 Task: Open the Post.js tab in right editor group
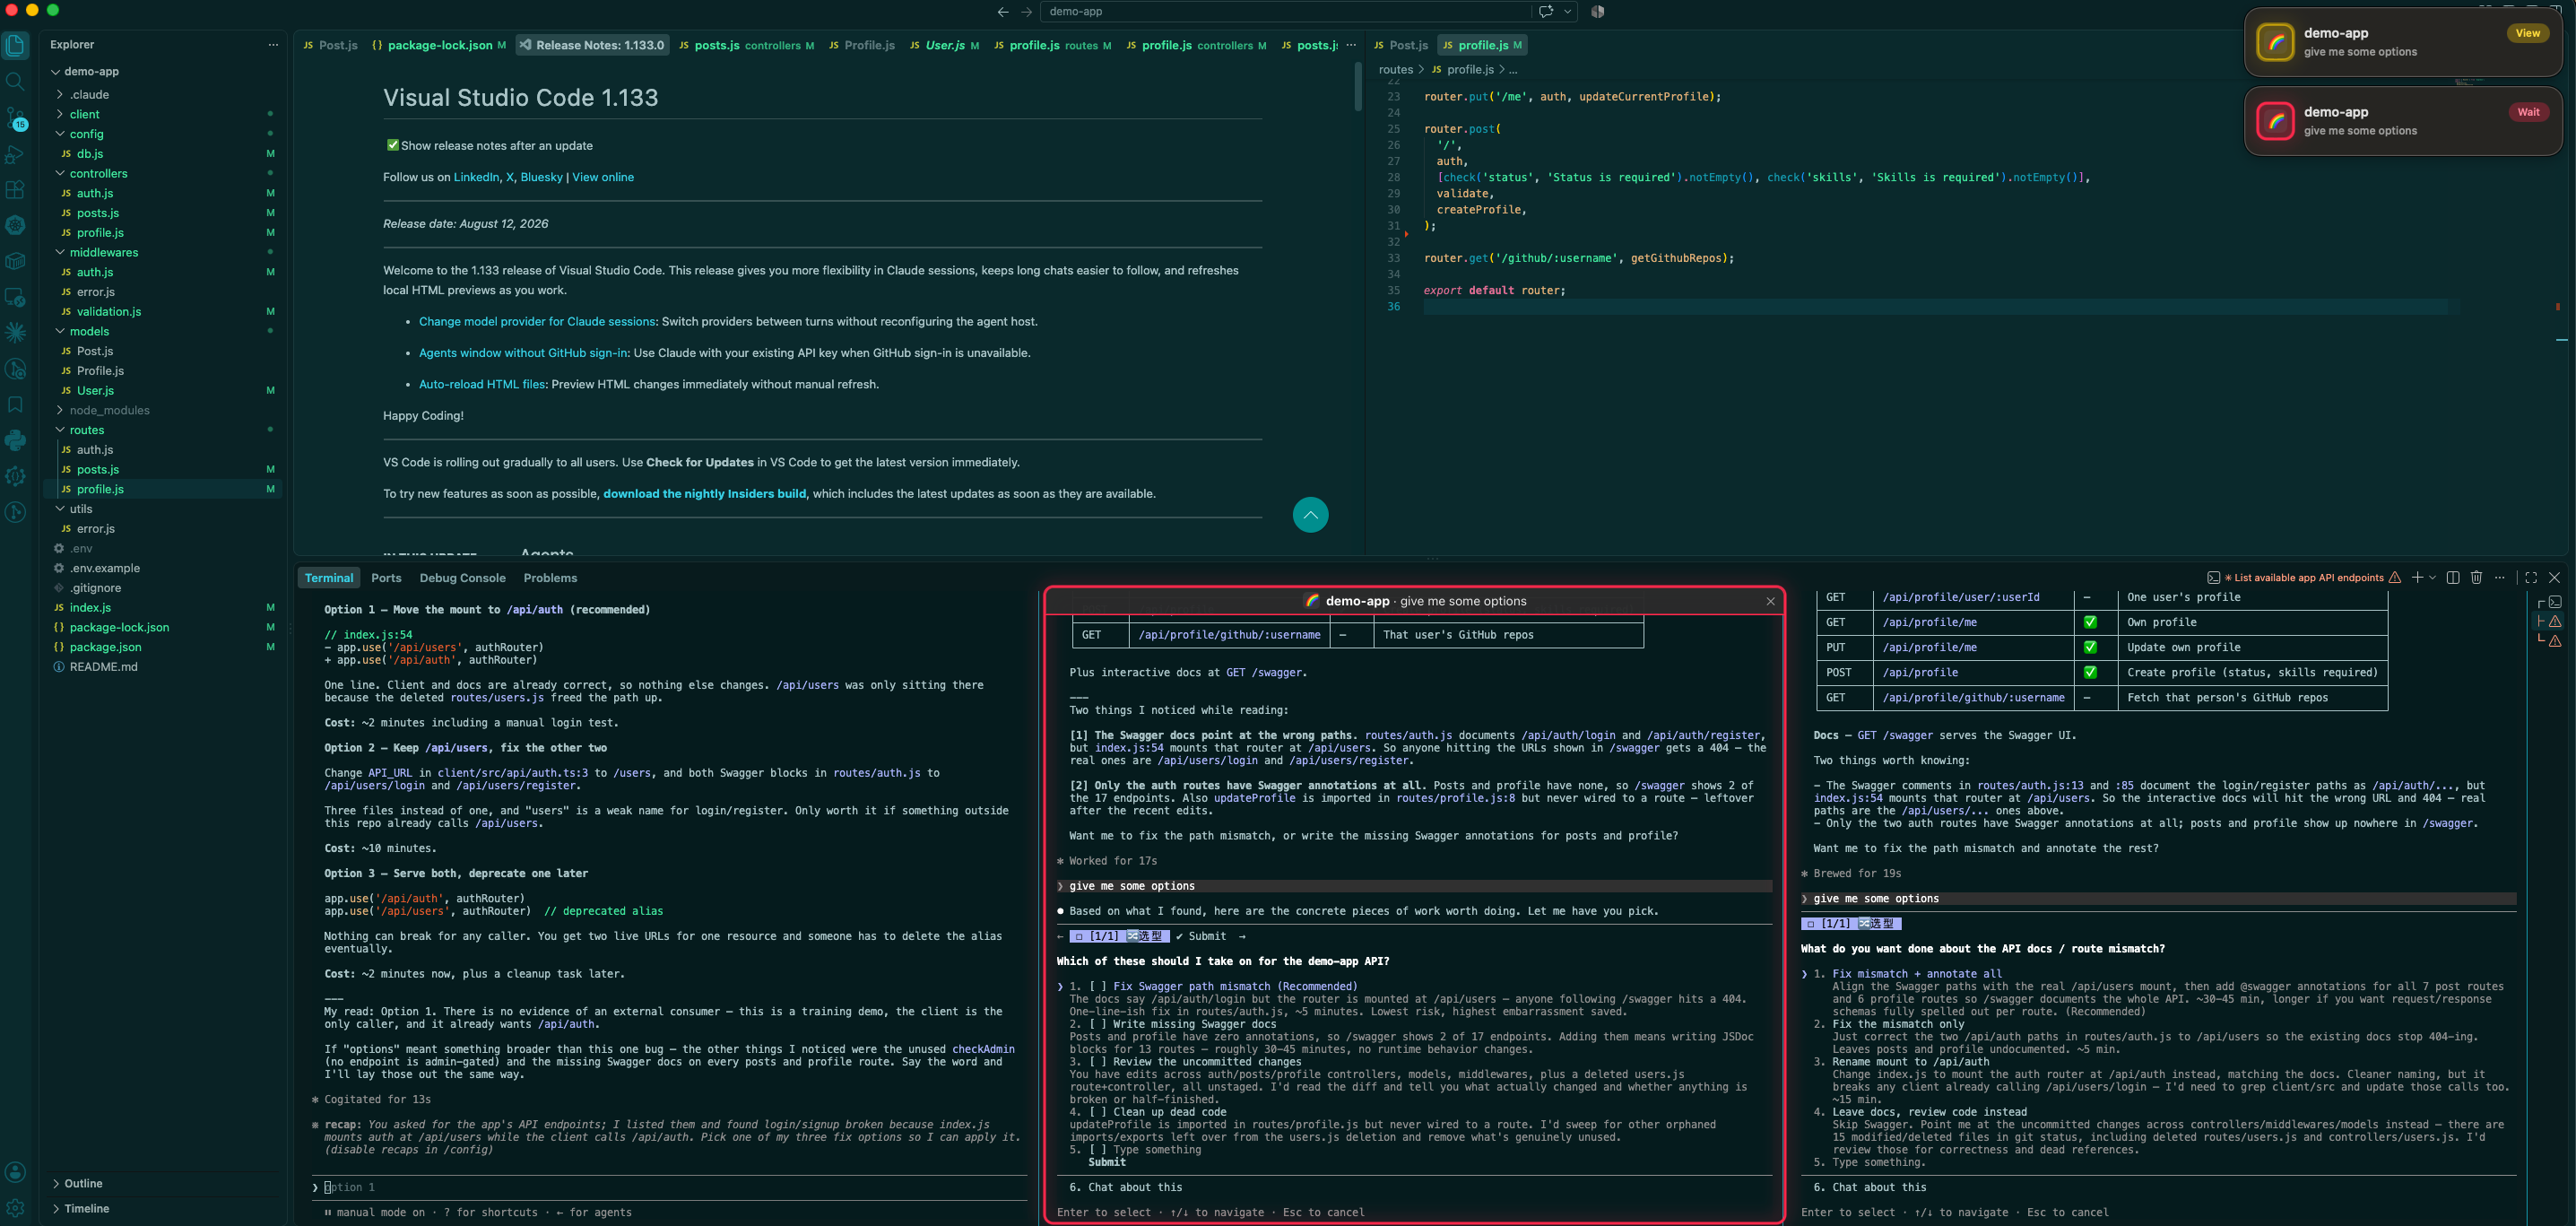coord(1401,45)
